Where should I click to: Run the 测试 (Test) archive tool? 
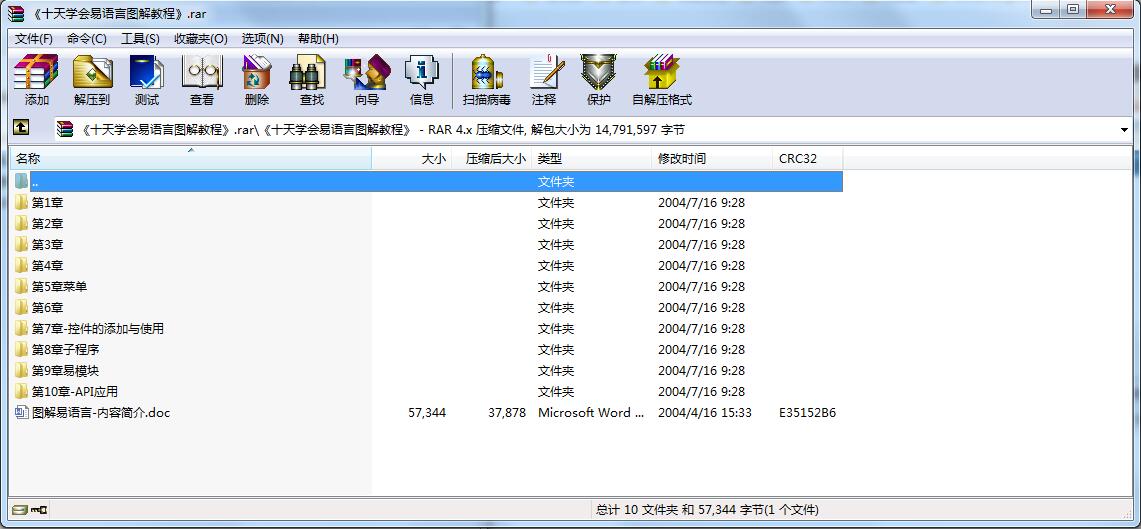tap(147, 80)
